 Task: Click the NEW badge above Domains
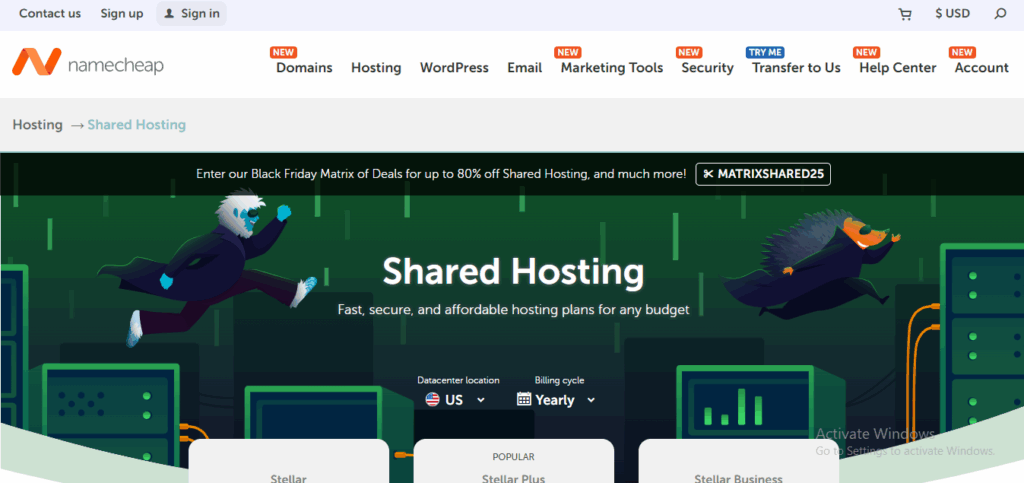[x=283, y=52]
